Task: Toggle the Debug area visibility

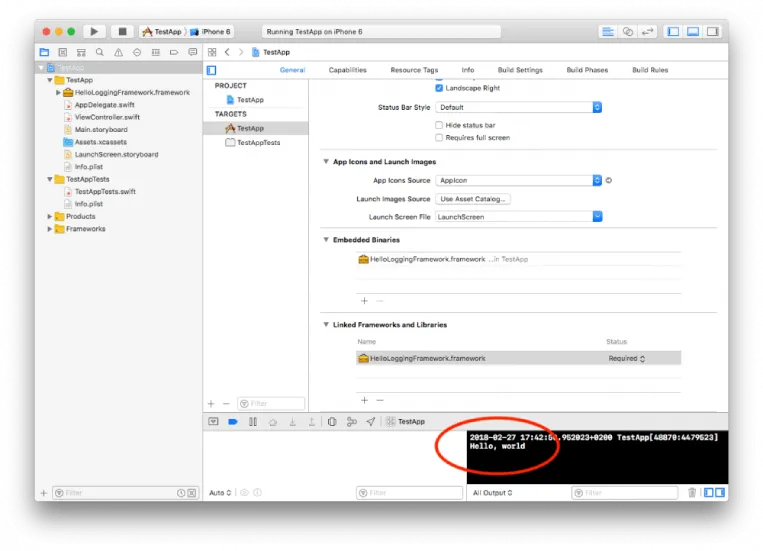Action: coord(693,32)
